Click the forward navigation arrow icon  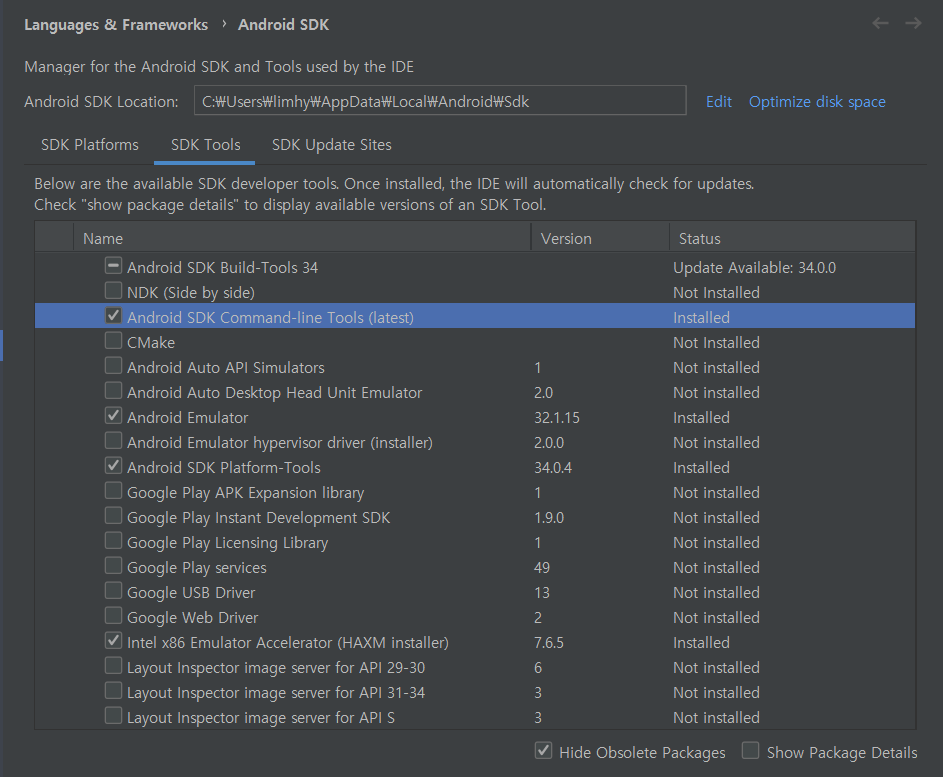pos(913,23)
